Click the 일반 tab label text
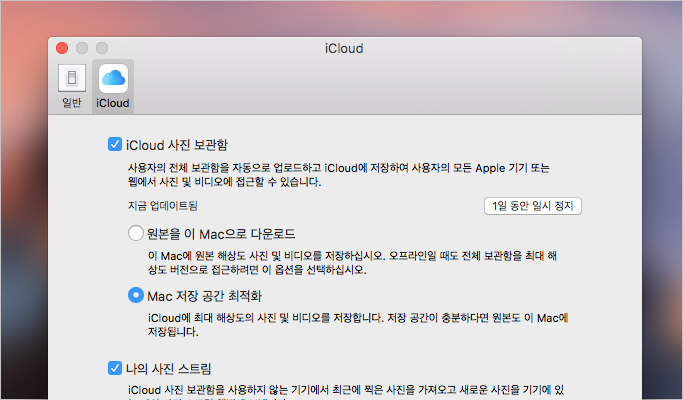Image resolution: width=683 pixels, height=400 pixels. click(x=72, y=103)
